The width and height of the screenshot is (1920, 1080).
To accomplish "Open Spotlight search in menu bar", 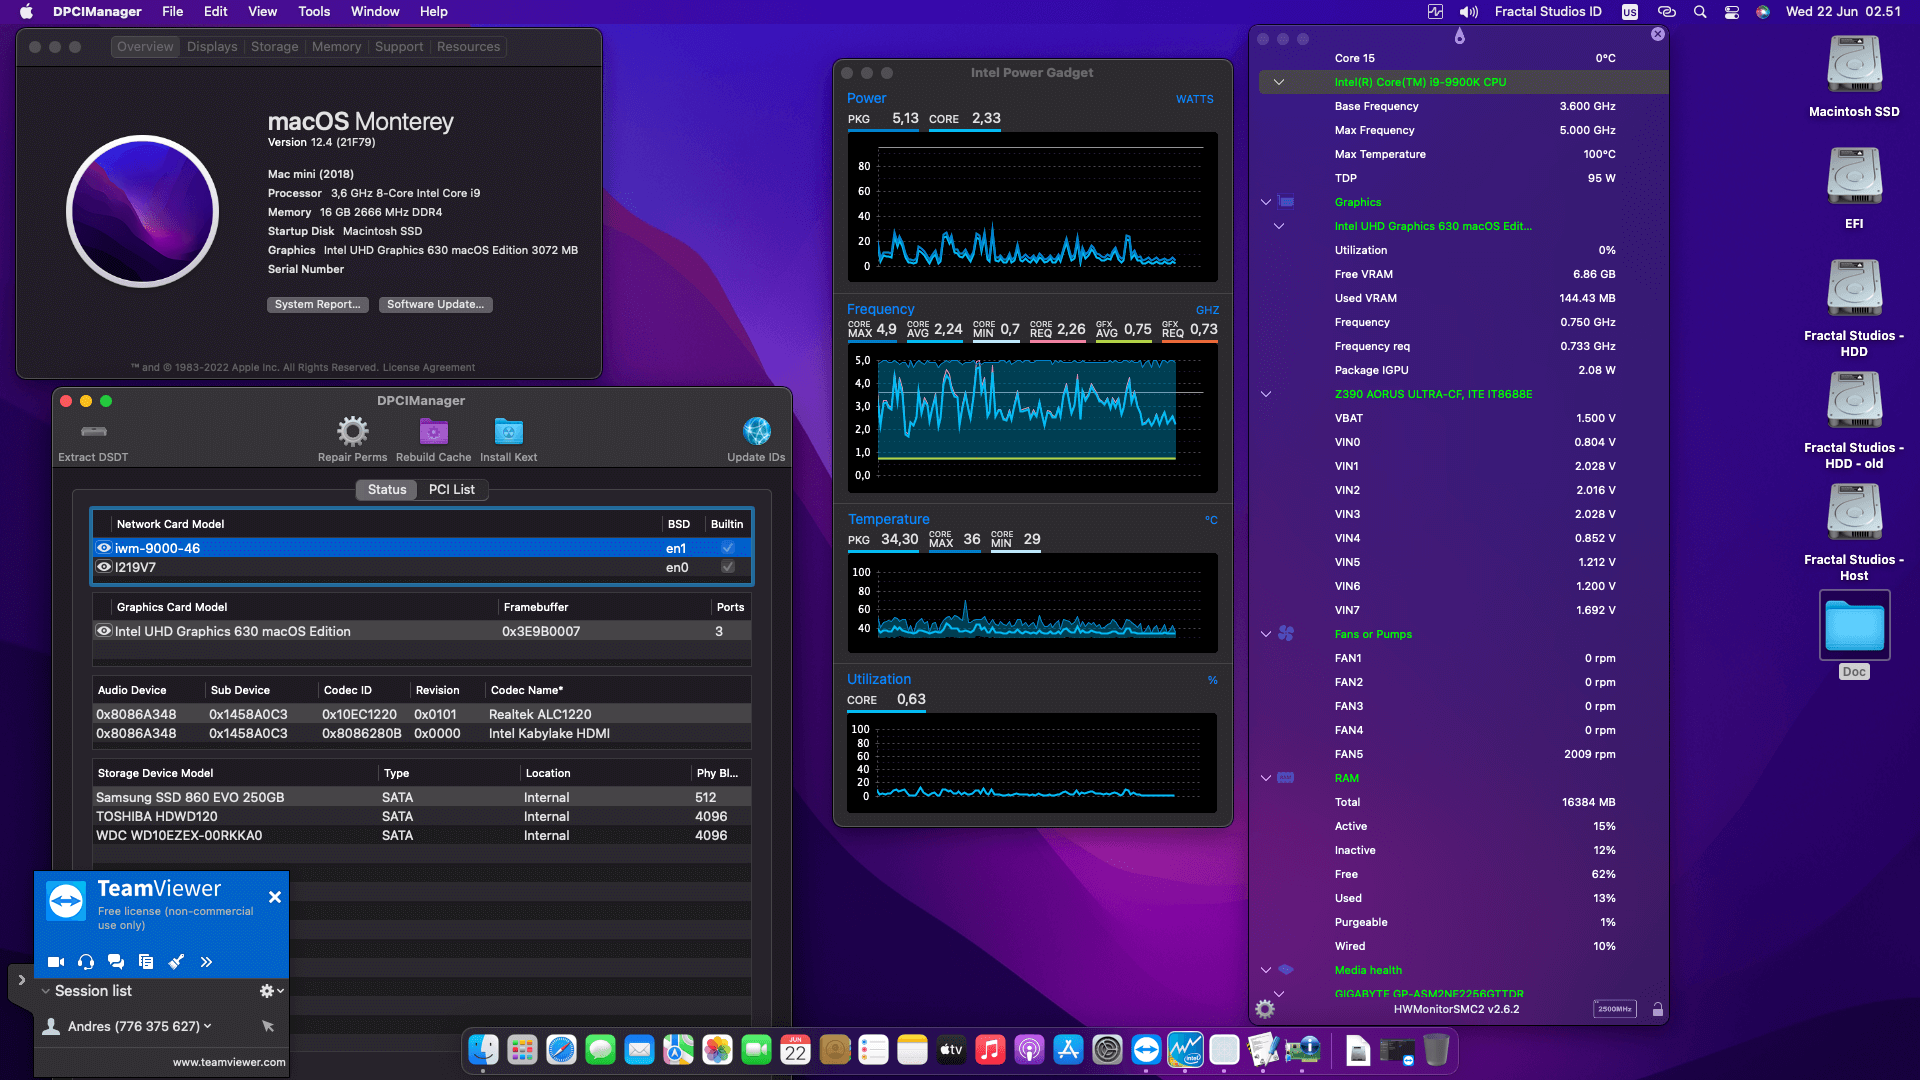I will [x=1699, y=12].
